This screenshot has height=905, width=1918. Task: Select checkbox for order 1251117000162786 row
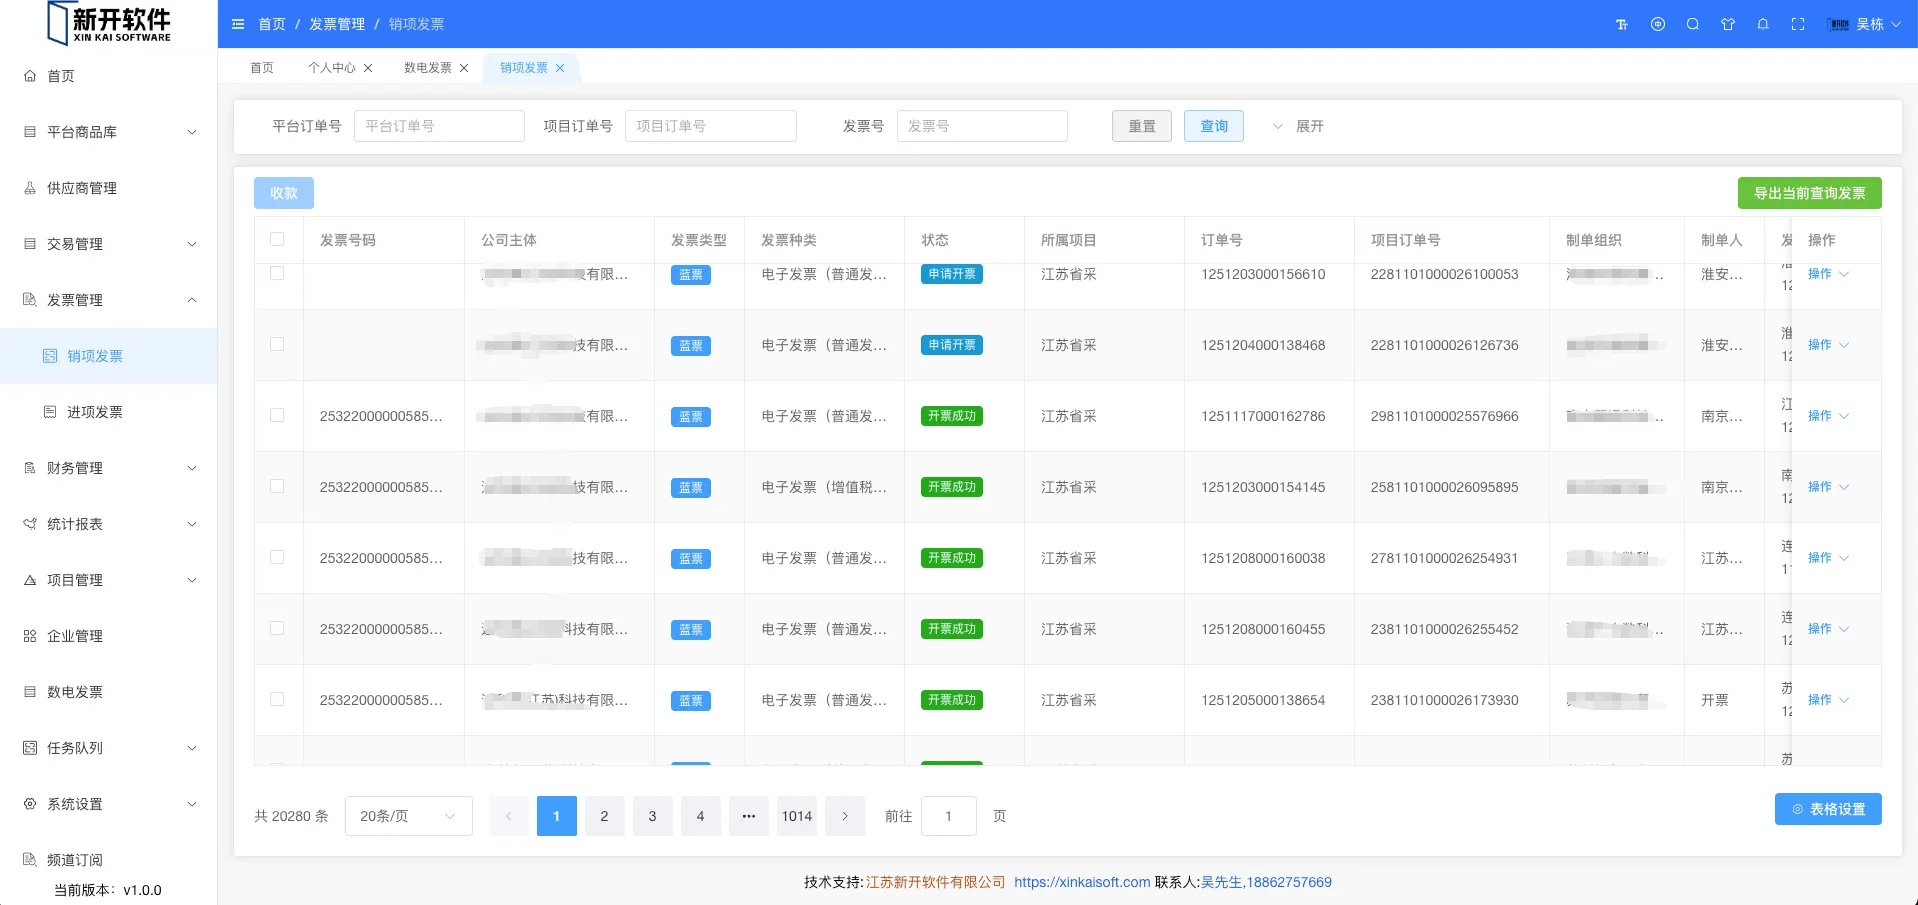277,415
